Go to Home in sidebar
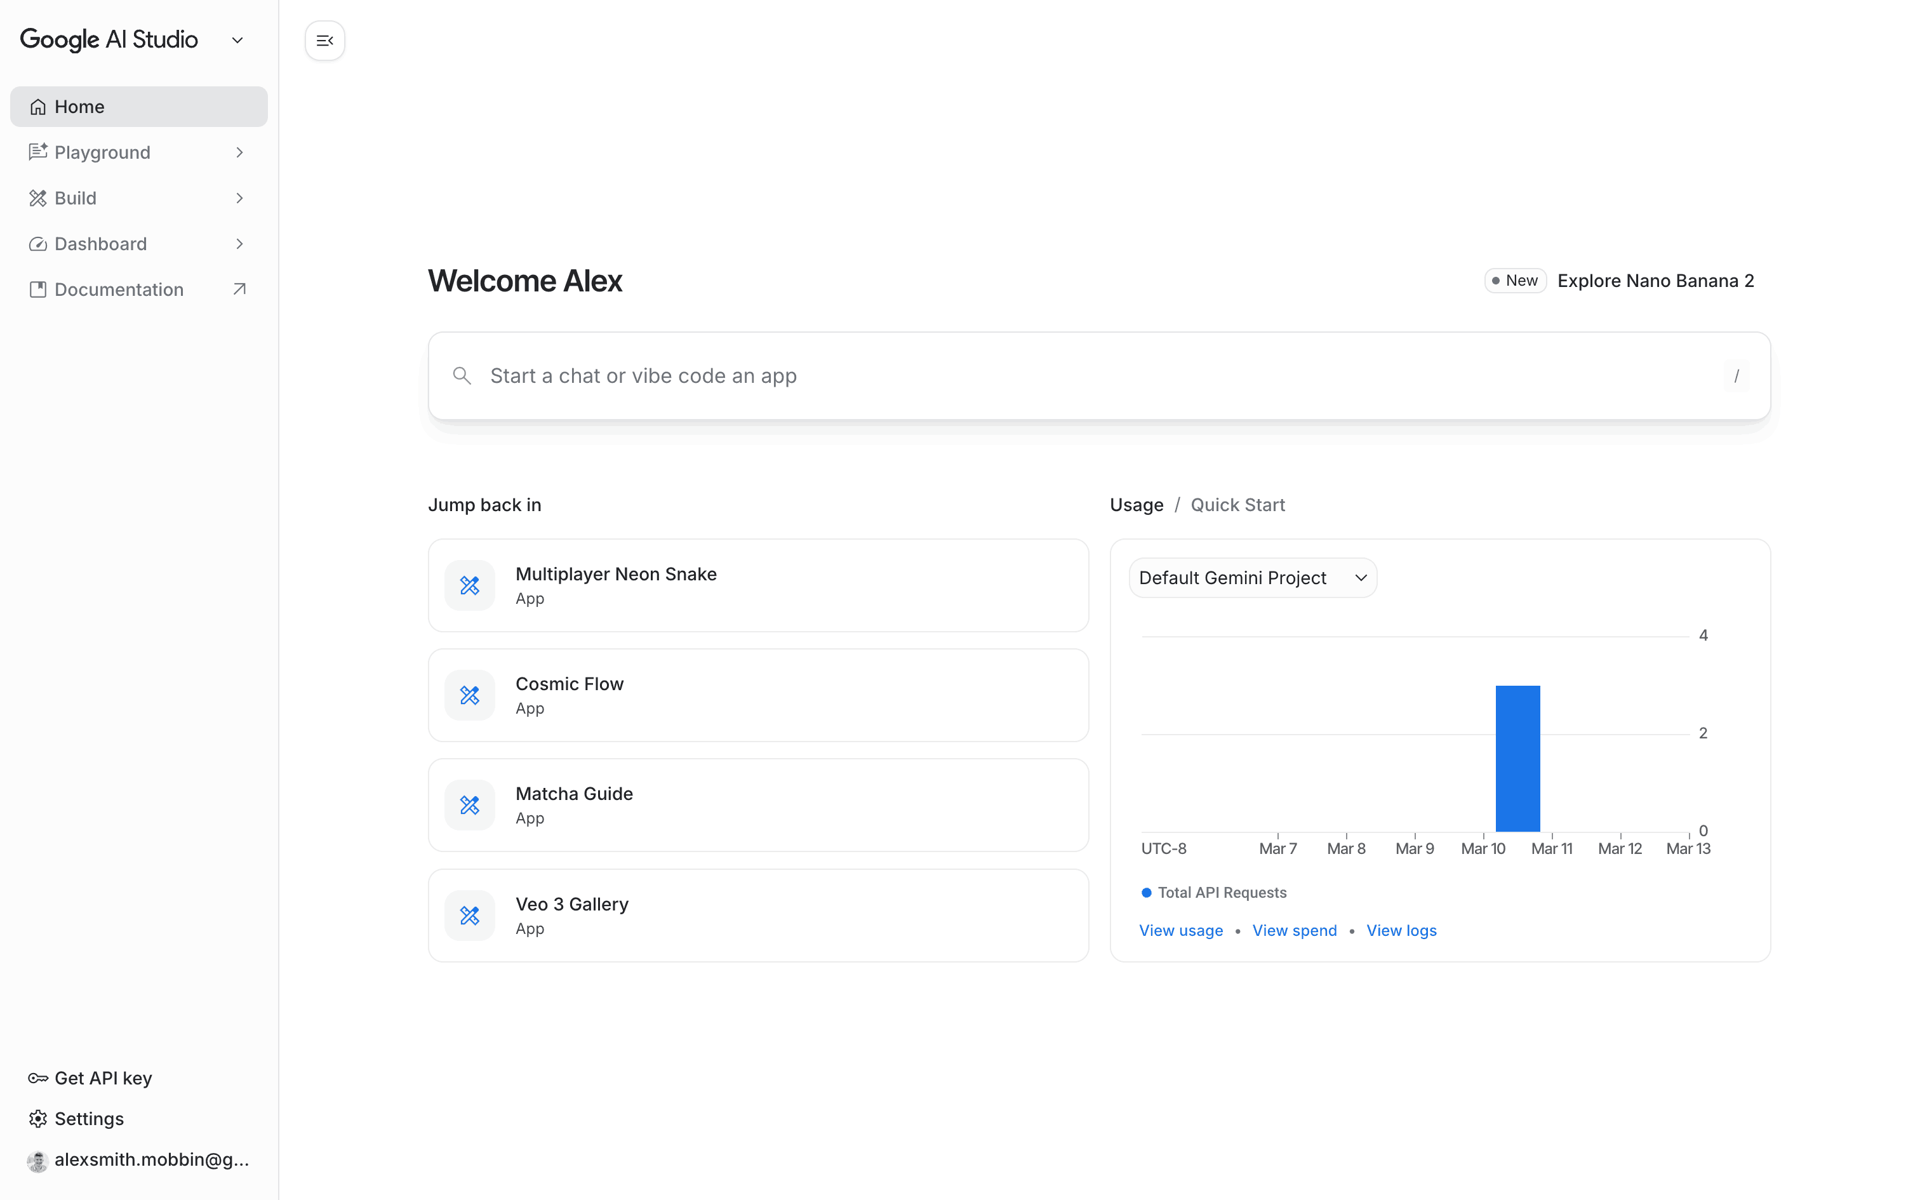This screenshot has height=1200, width=1920. coord(139,107)
